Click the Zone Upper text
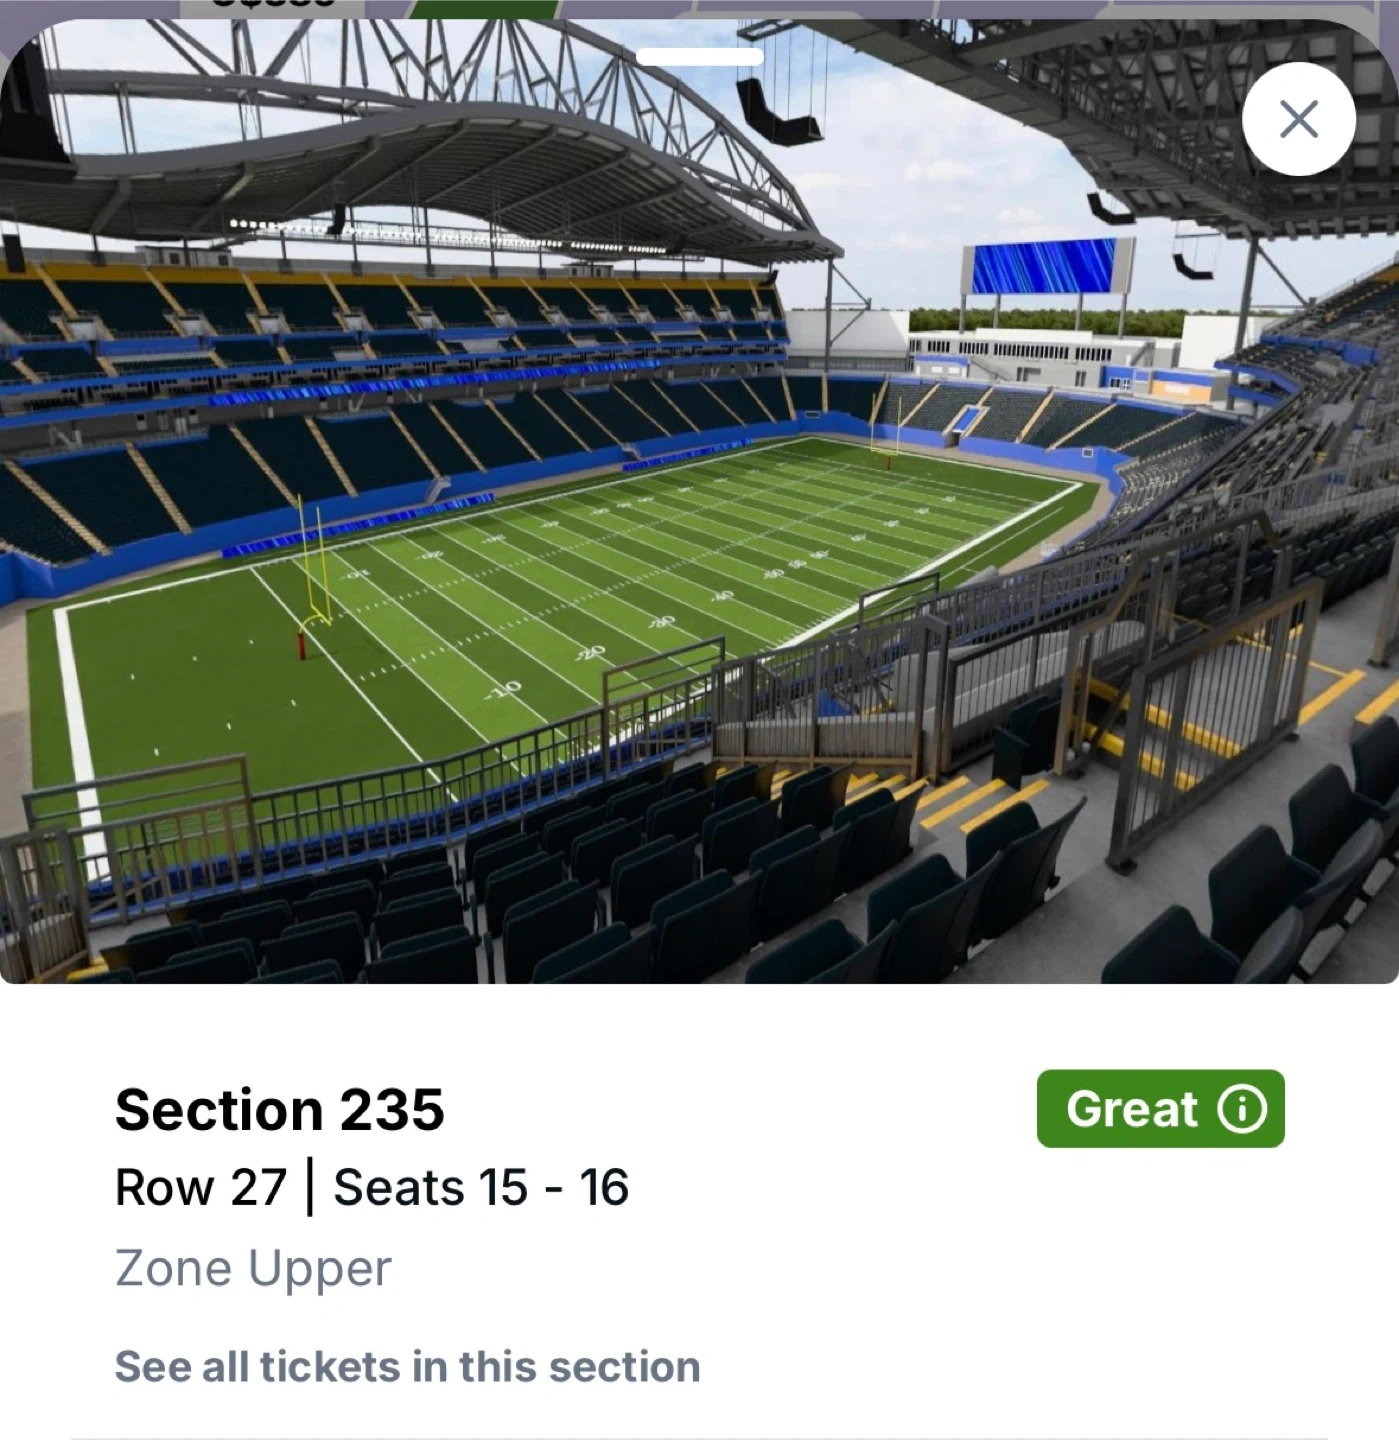Image resolution: width=1399 pixels, height=1440 pixels. click(253, 1268)
